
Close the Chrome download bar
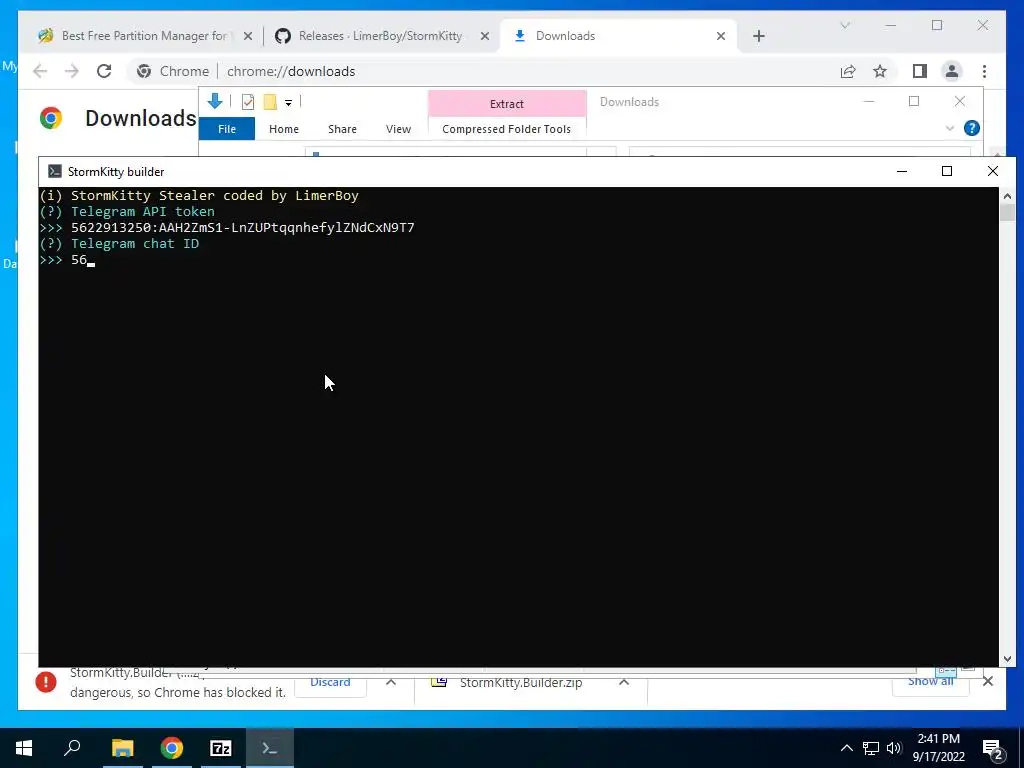987,682
